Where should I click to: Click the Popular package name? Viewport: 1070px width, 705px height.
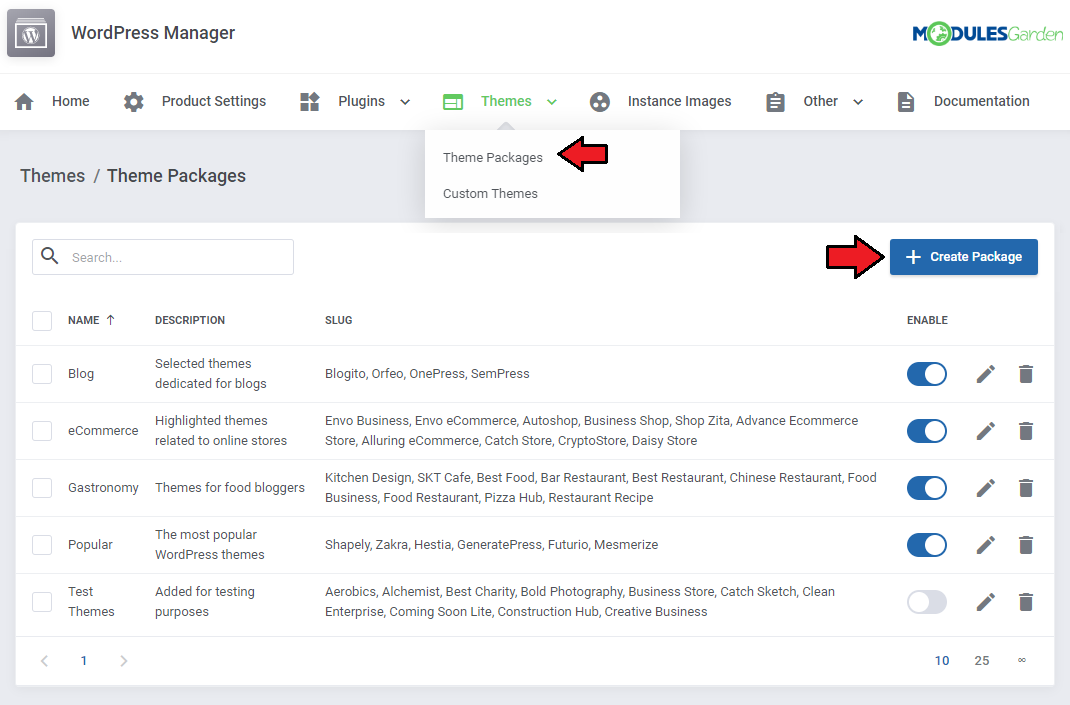(90, 545)
